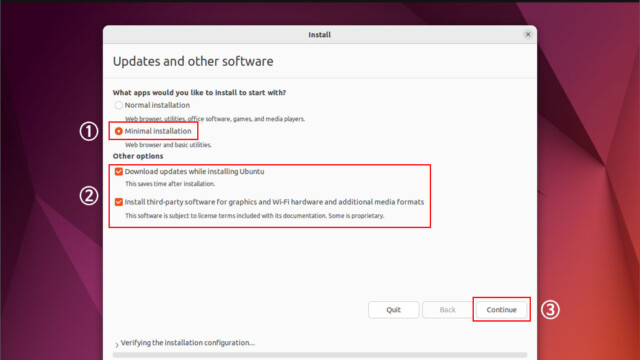Select the Minimal installation radio button
Viewport: 640px width, 360px height.
(118, 131)
